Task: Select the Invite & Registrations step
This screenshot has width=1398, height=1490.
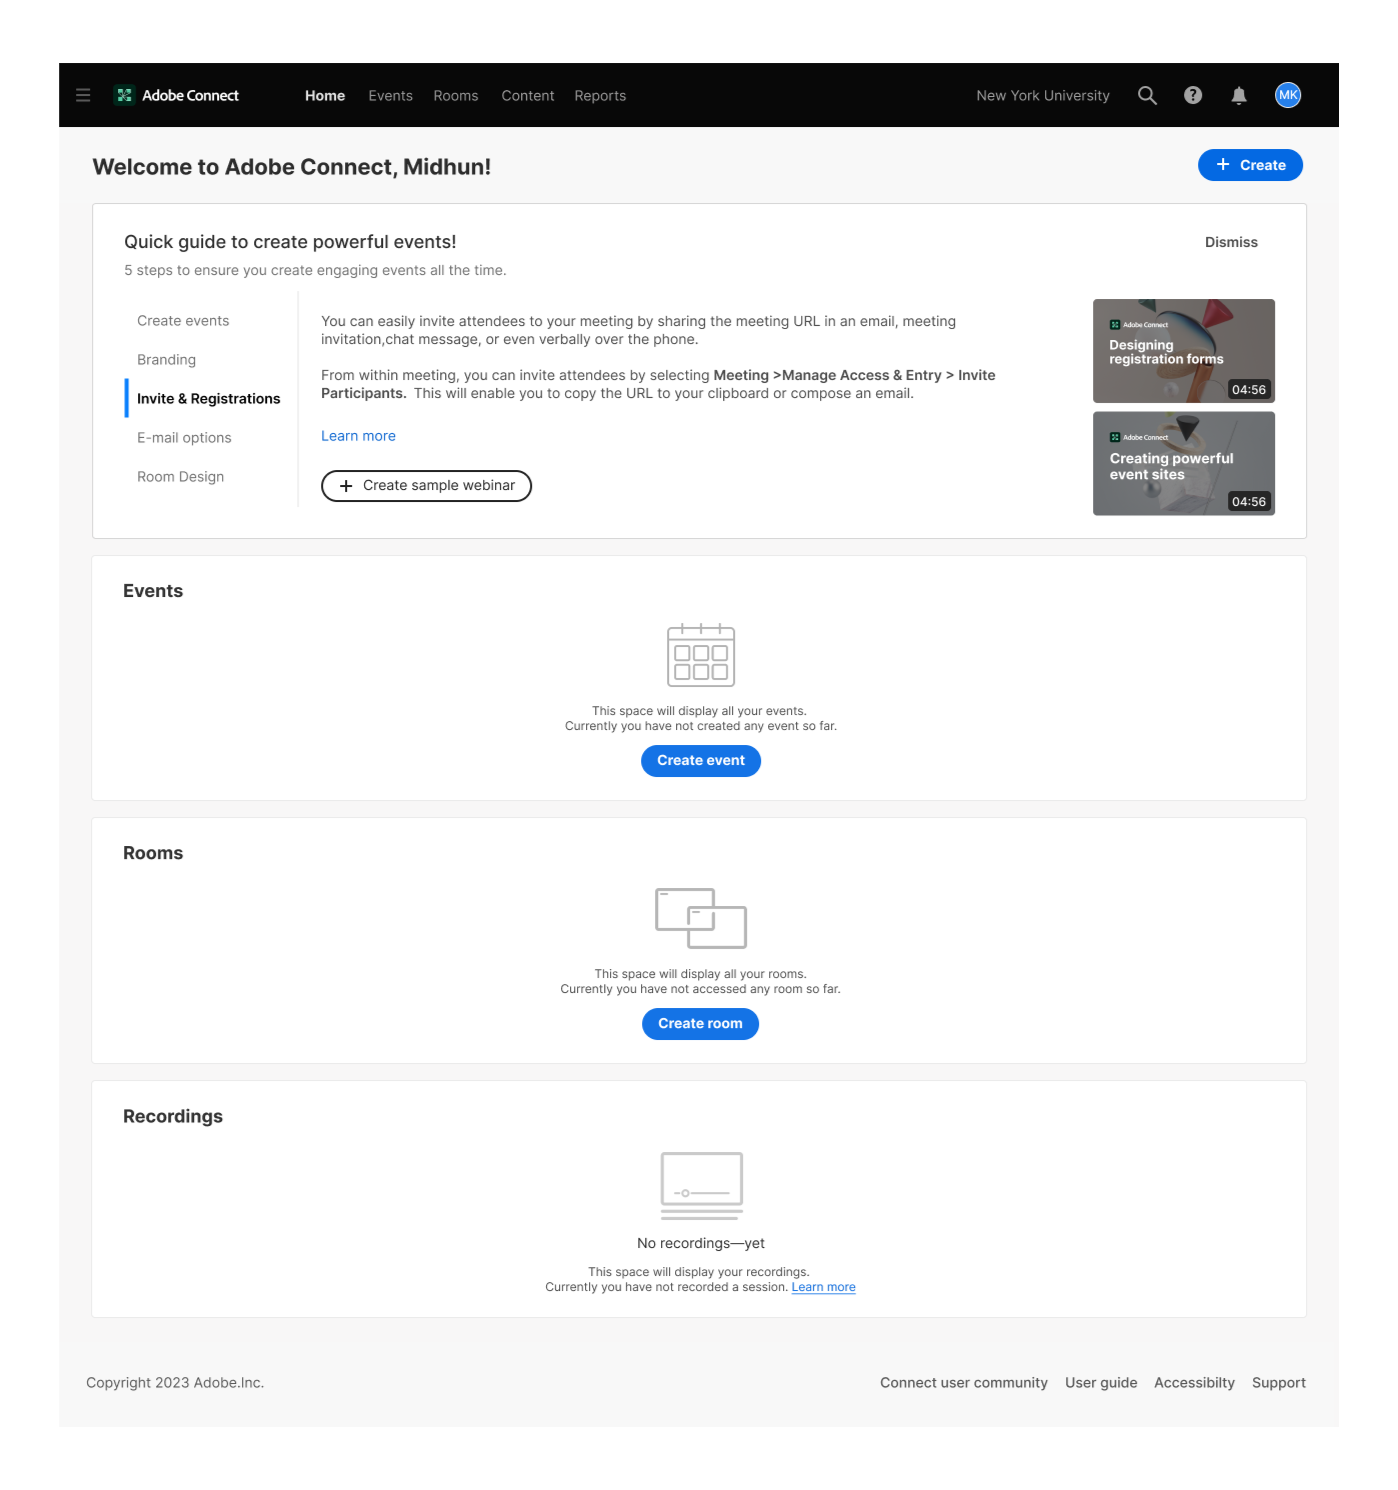Action: tap(208, 399)
